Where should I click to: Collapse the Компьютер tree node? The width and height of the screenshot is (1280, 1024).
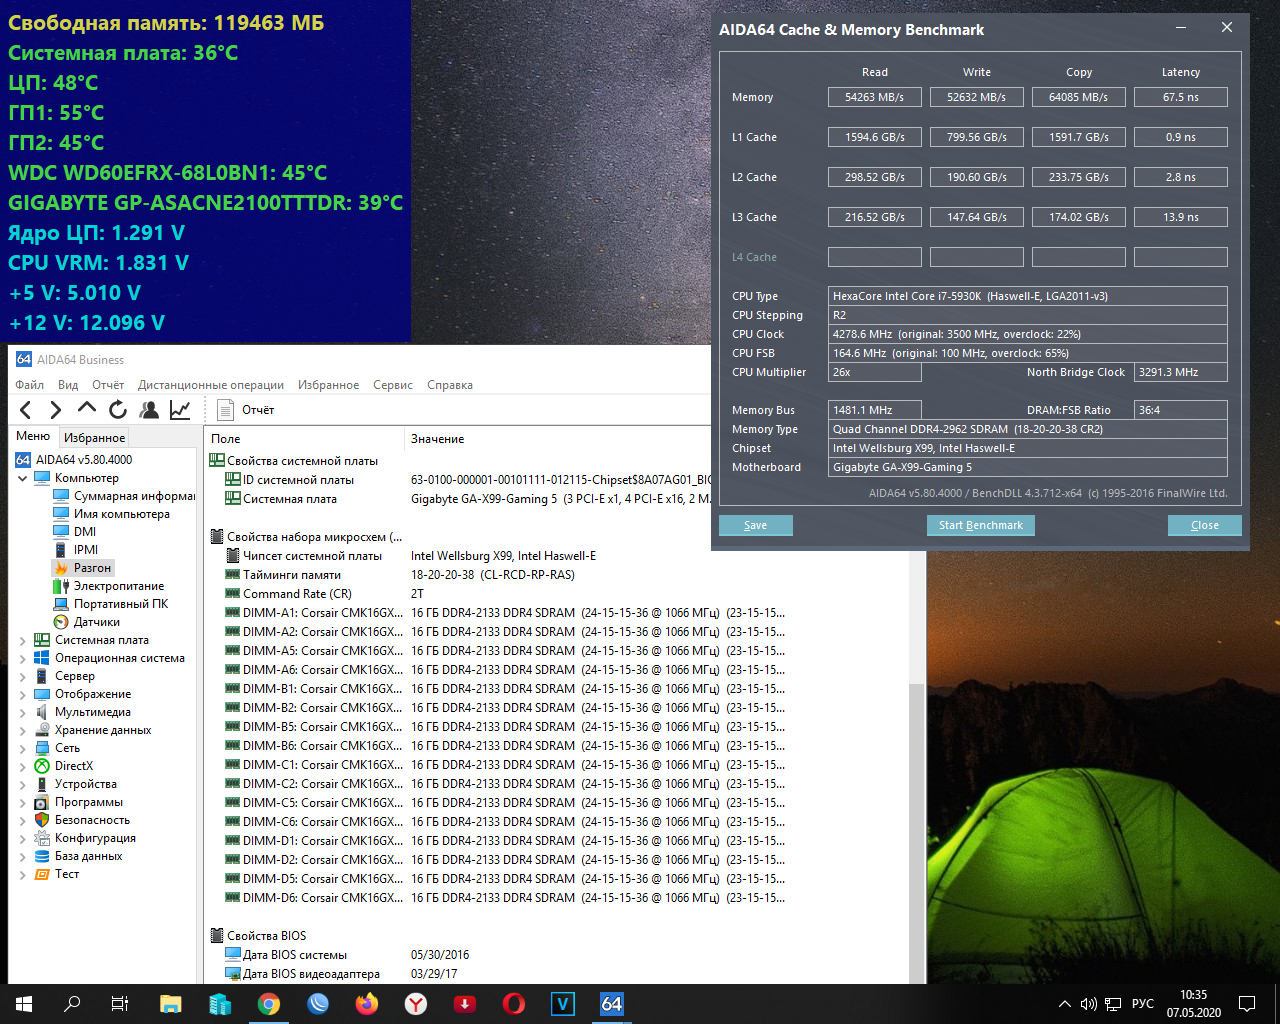(23, 478)
